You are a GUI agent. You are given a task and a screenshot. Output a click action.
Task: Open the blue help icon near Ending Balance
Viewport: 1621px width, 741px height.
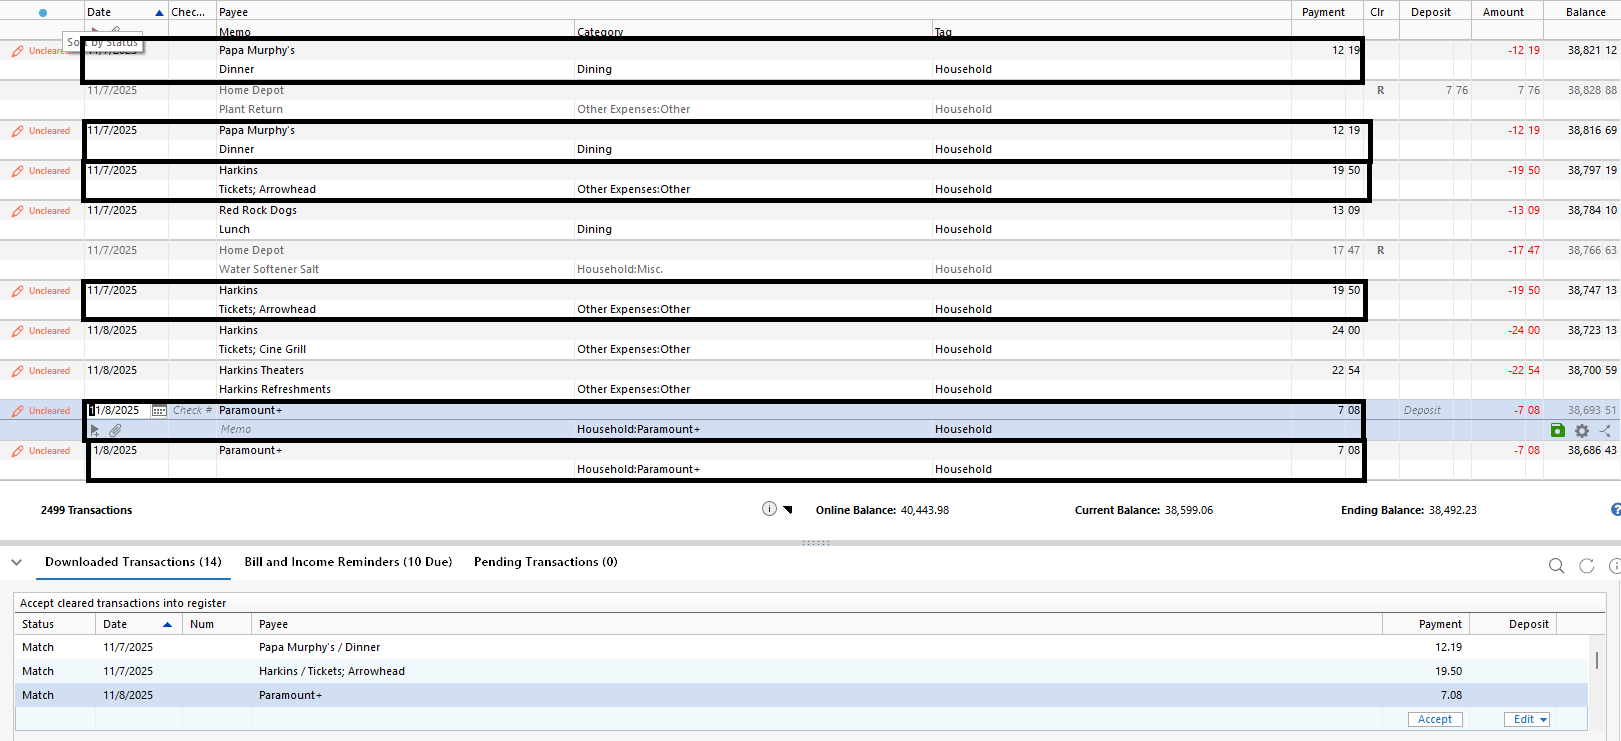pyautogui.click(x=1615, y=510)
